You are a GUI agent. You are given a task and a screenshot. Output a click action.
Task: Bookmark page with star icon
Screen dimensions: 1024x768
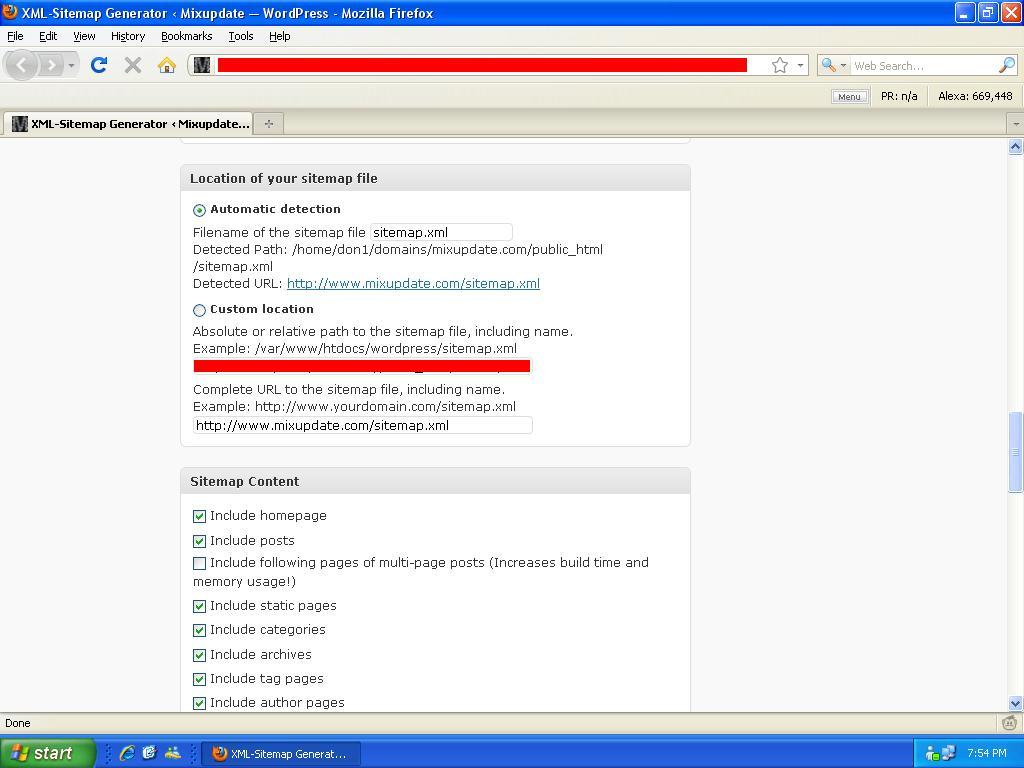(x=779, y=65)
